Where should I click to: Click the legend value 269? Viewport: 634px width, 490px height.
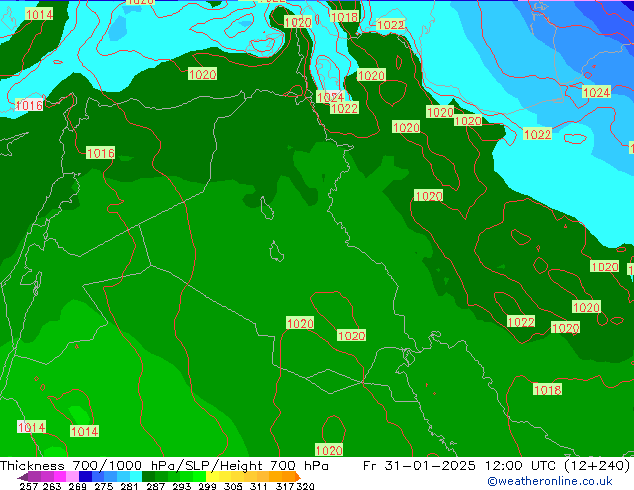tap(77, 486)
